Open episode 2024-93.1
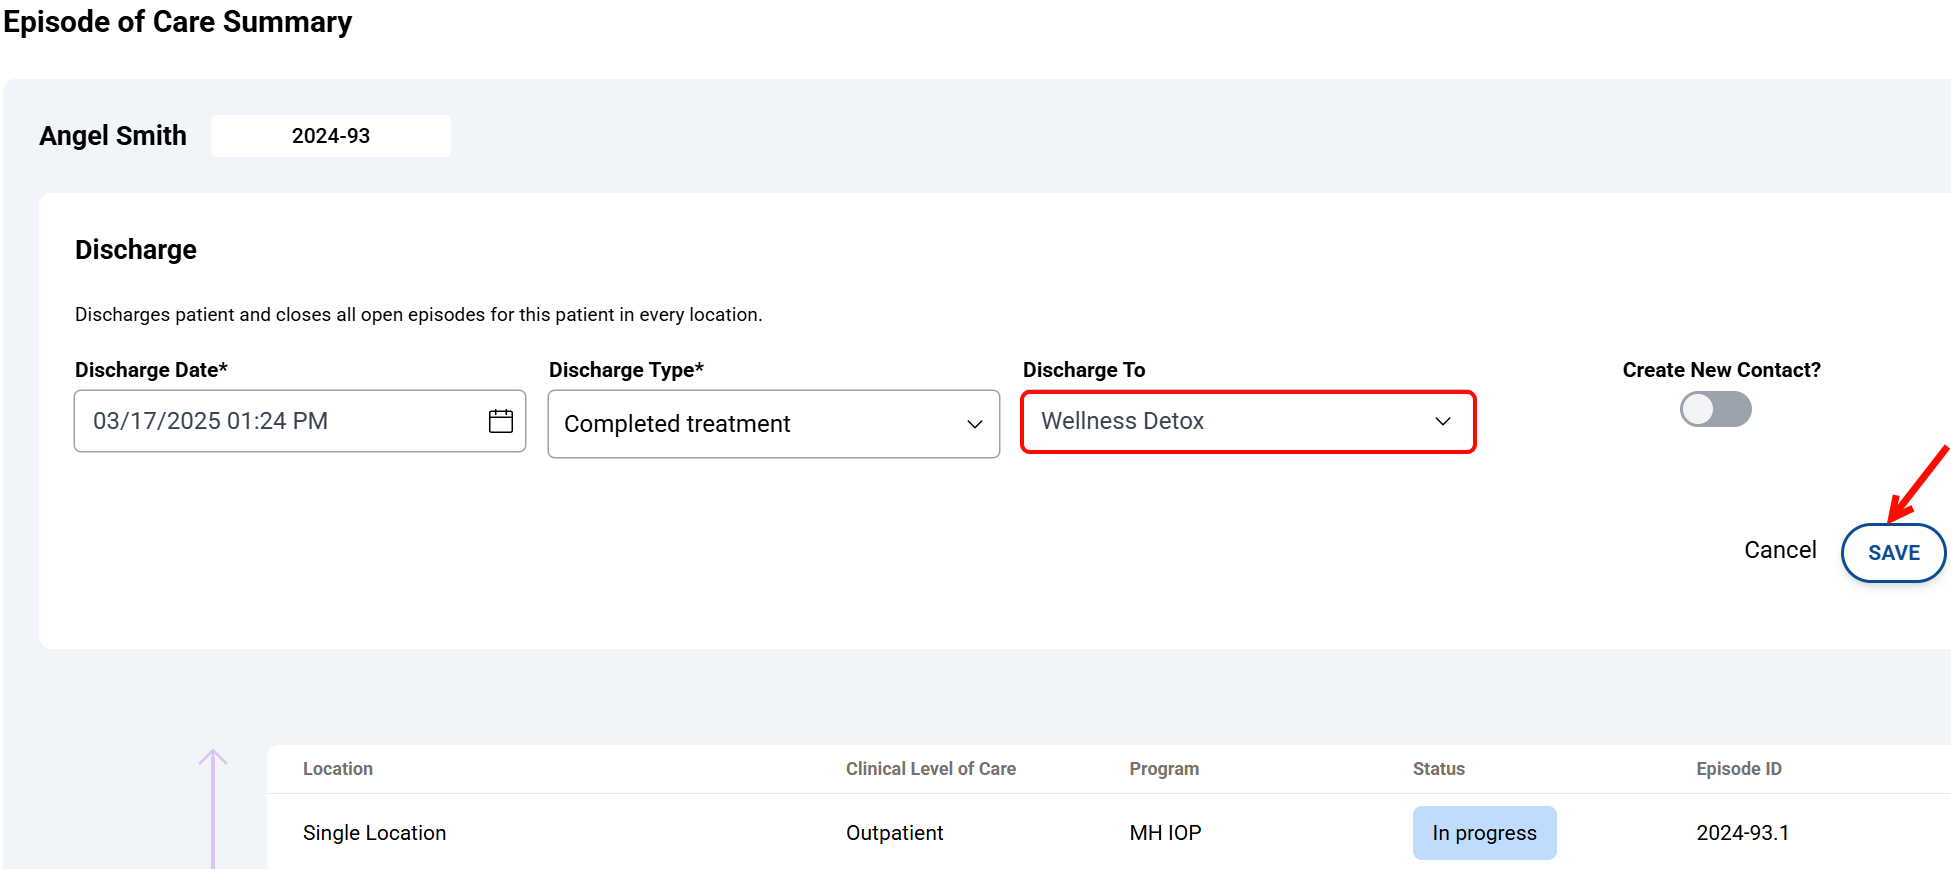This screenshot has height=869, width=1951. coord(1742,833)
